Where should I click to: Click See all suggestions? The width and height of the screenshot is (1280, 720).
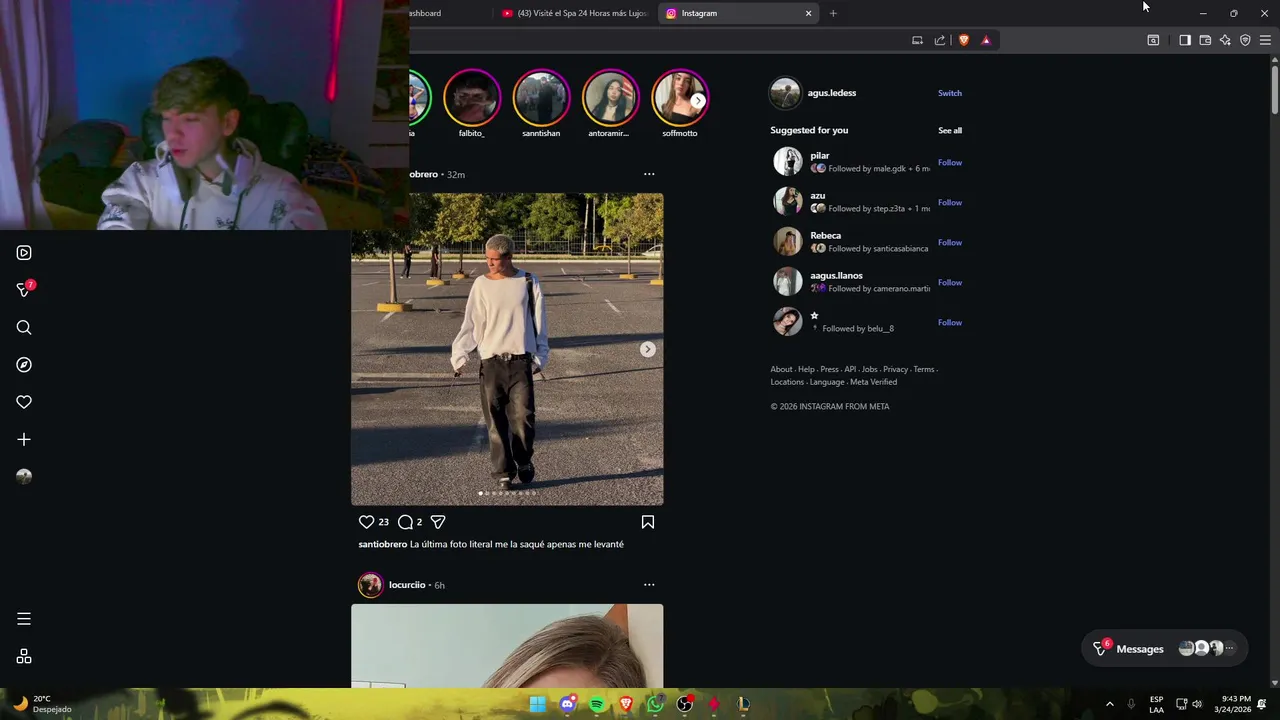(950, 130)
